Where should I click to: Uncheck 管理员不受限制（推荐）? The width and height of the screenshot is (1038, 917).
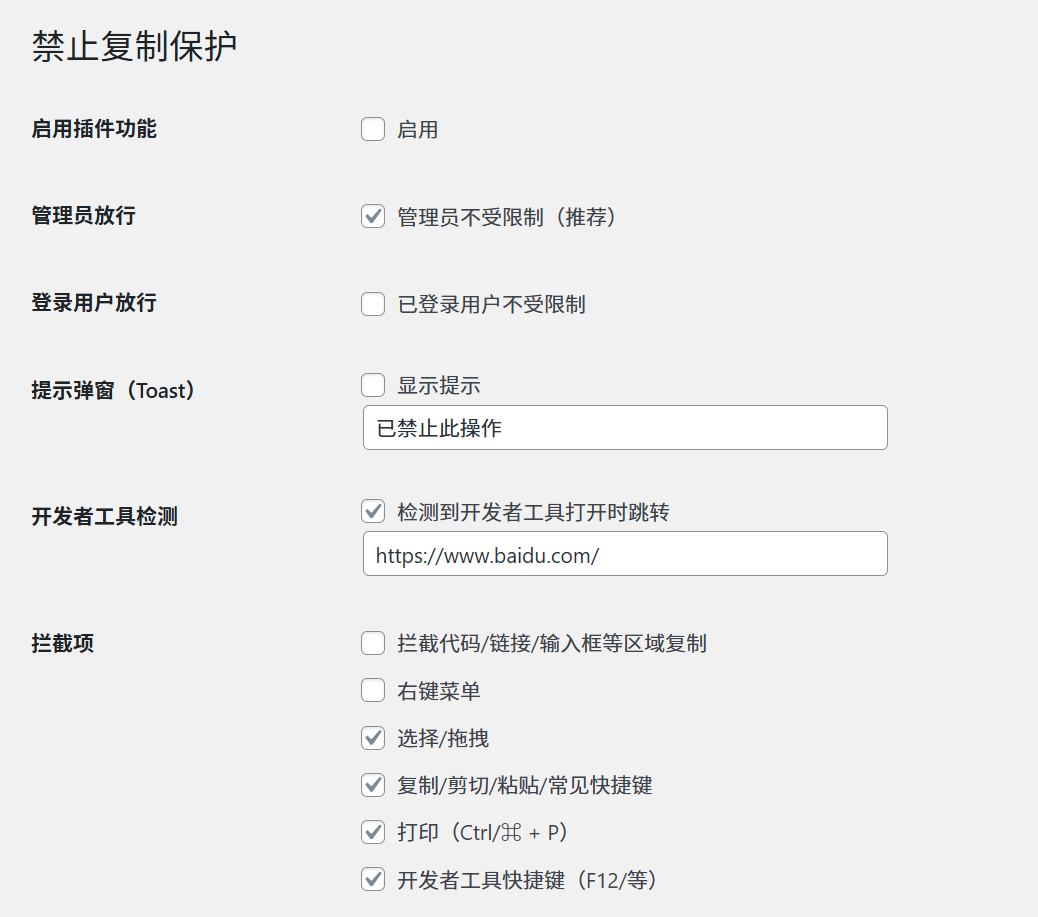pos(372,216)
